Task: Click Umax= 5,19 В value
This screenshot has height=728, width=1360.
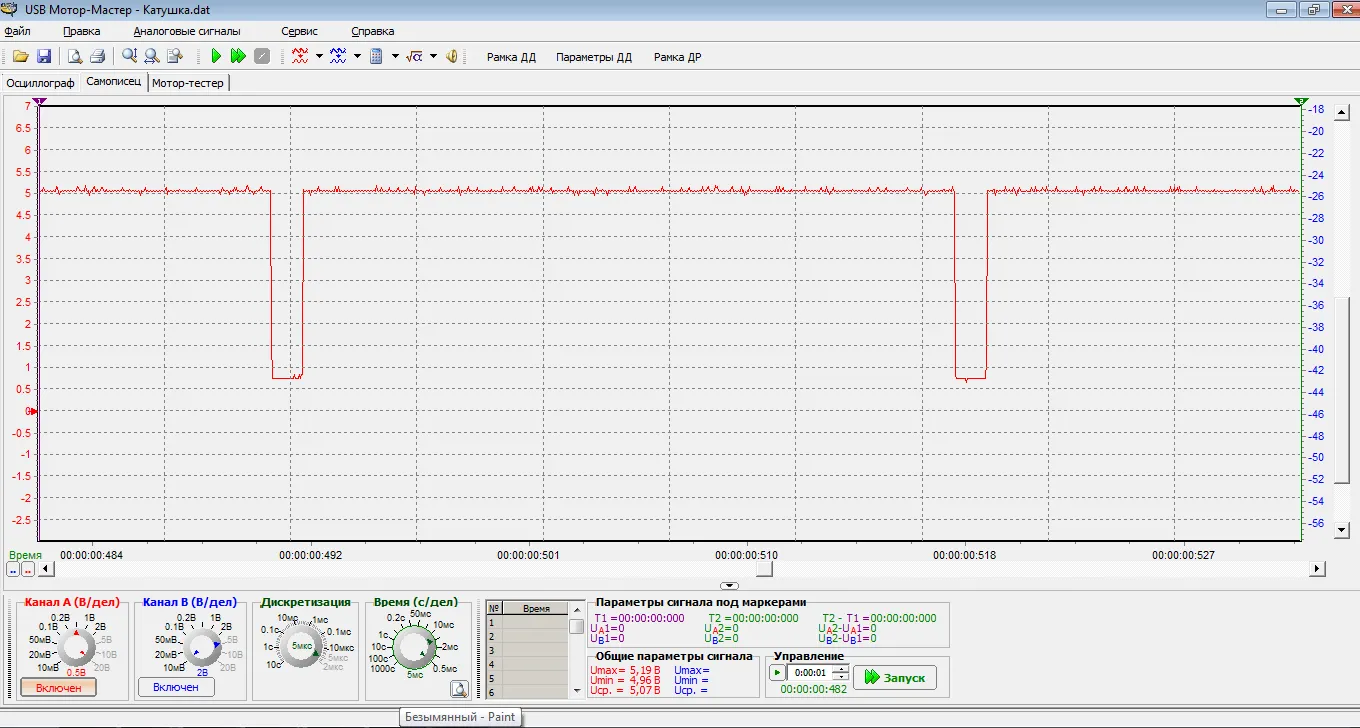Action: coord(625,670)
